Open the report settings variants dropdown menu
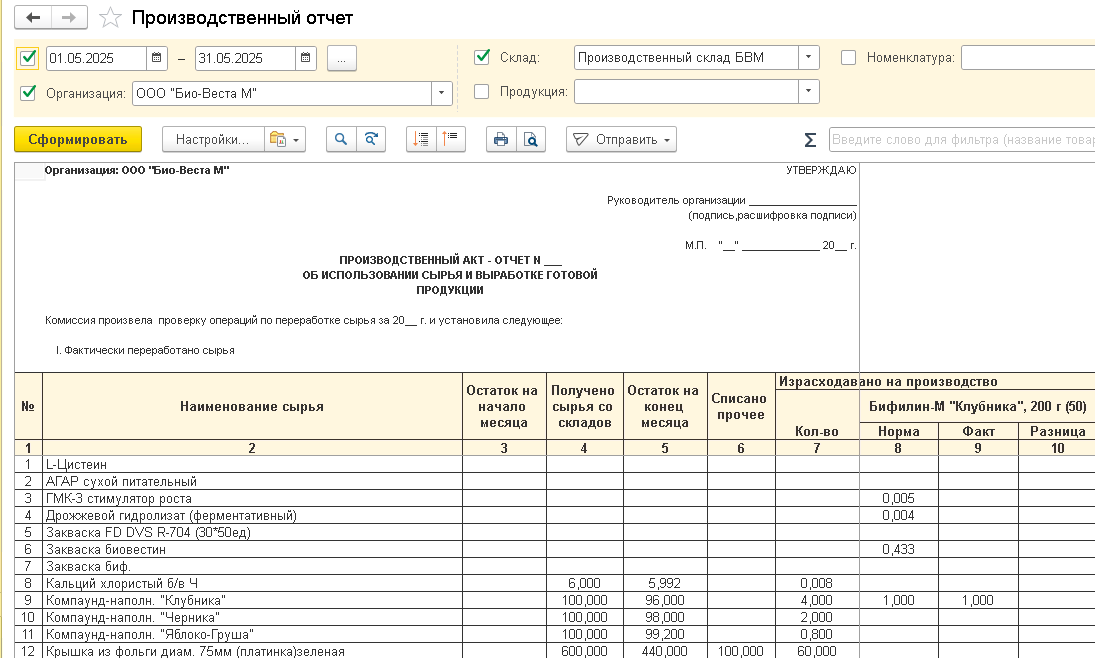Image resolution: width=1095 pixels, height=658 pixels. coord(284,140)
